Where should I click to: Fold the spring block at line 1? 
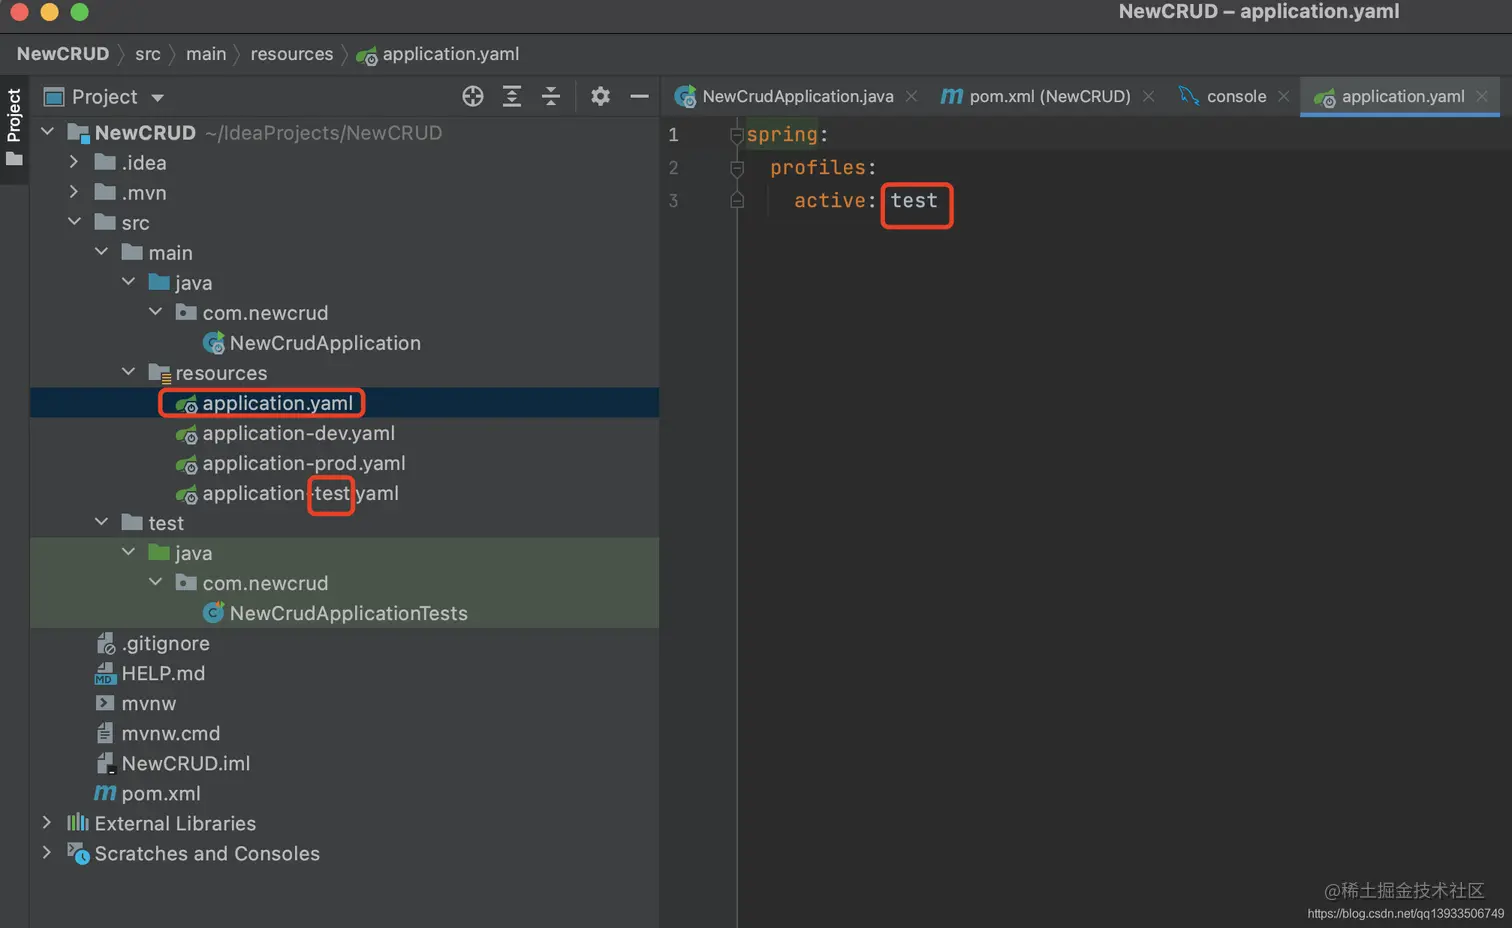tap(737, 134)
